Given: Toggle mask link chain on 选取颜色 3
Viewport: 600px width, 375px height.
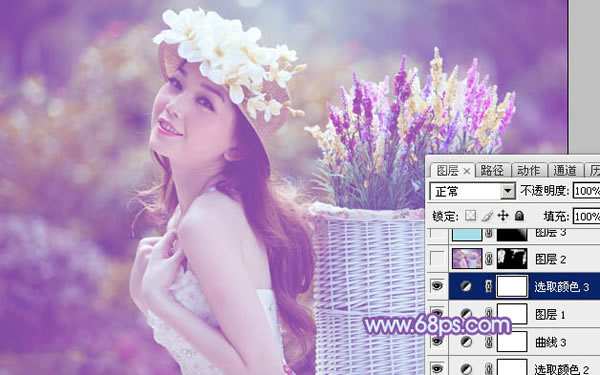Looking at the screenshot, I should point(489,286).
